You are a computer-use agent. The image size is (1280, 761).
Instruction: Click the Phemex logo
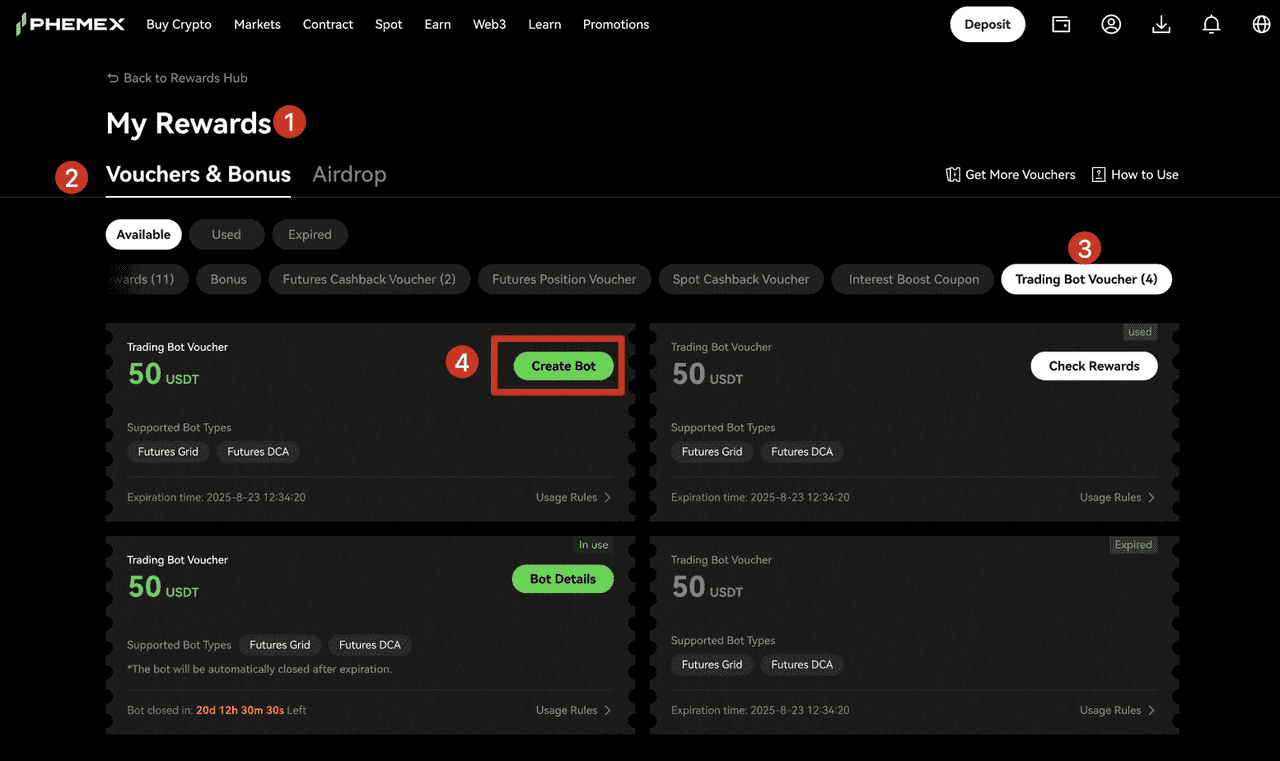point(70,24)
